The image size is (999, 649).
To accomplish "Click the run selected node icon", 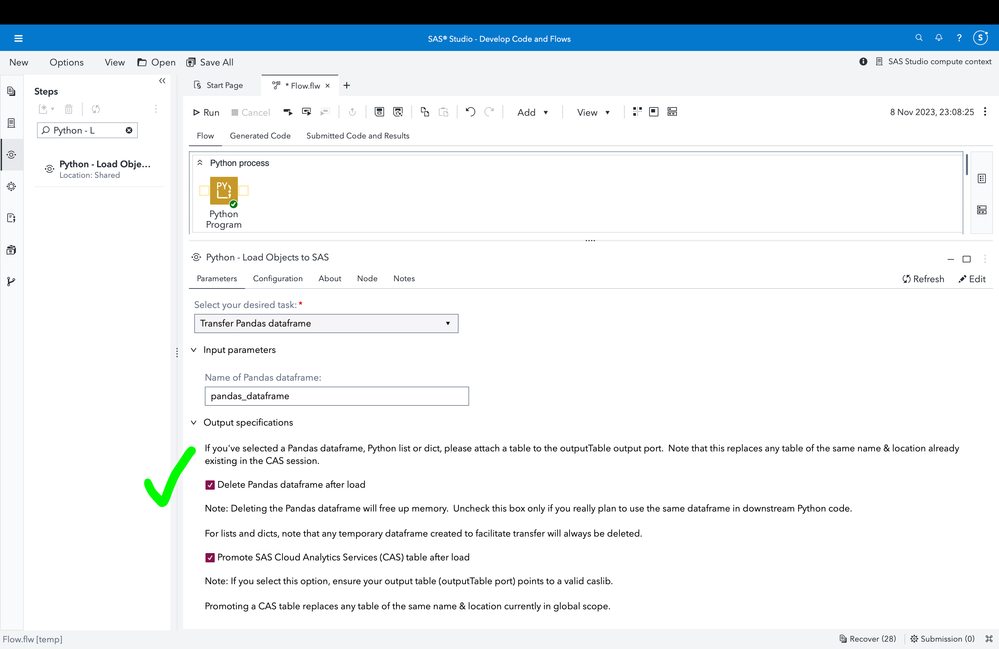I will click(x=288, y=112).
